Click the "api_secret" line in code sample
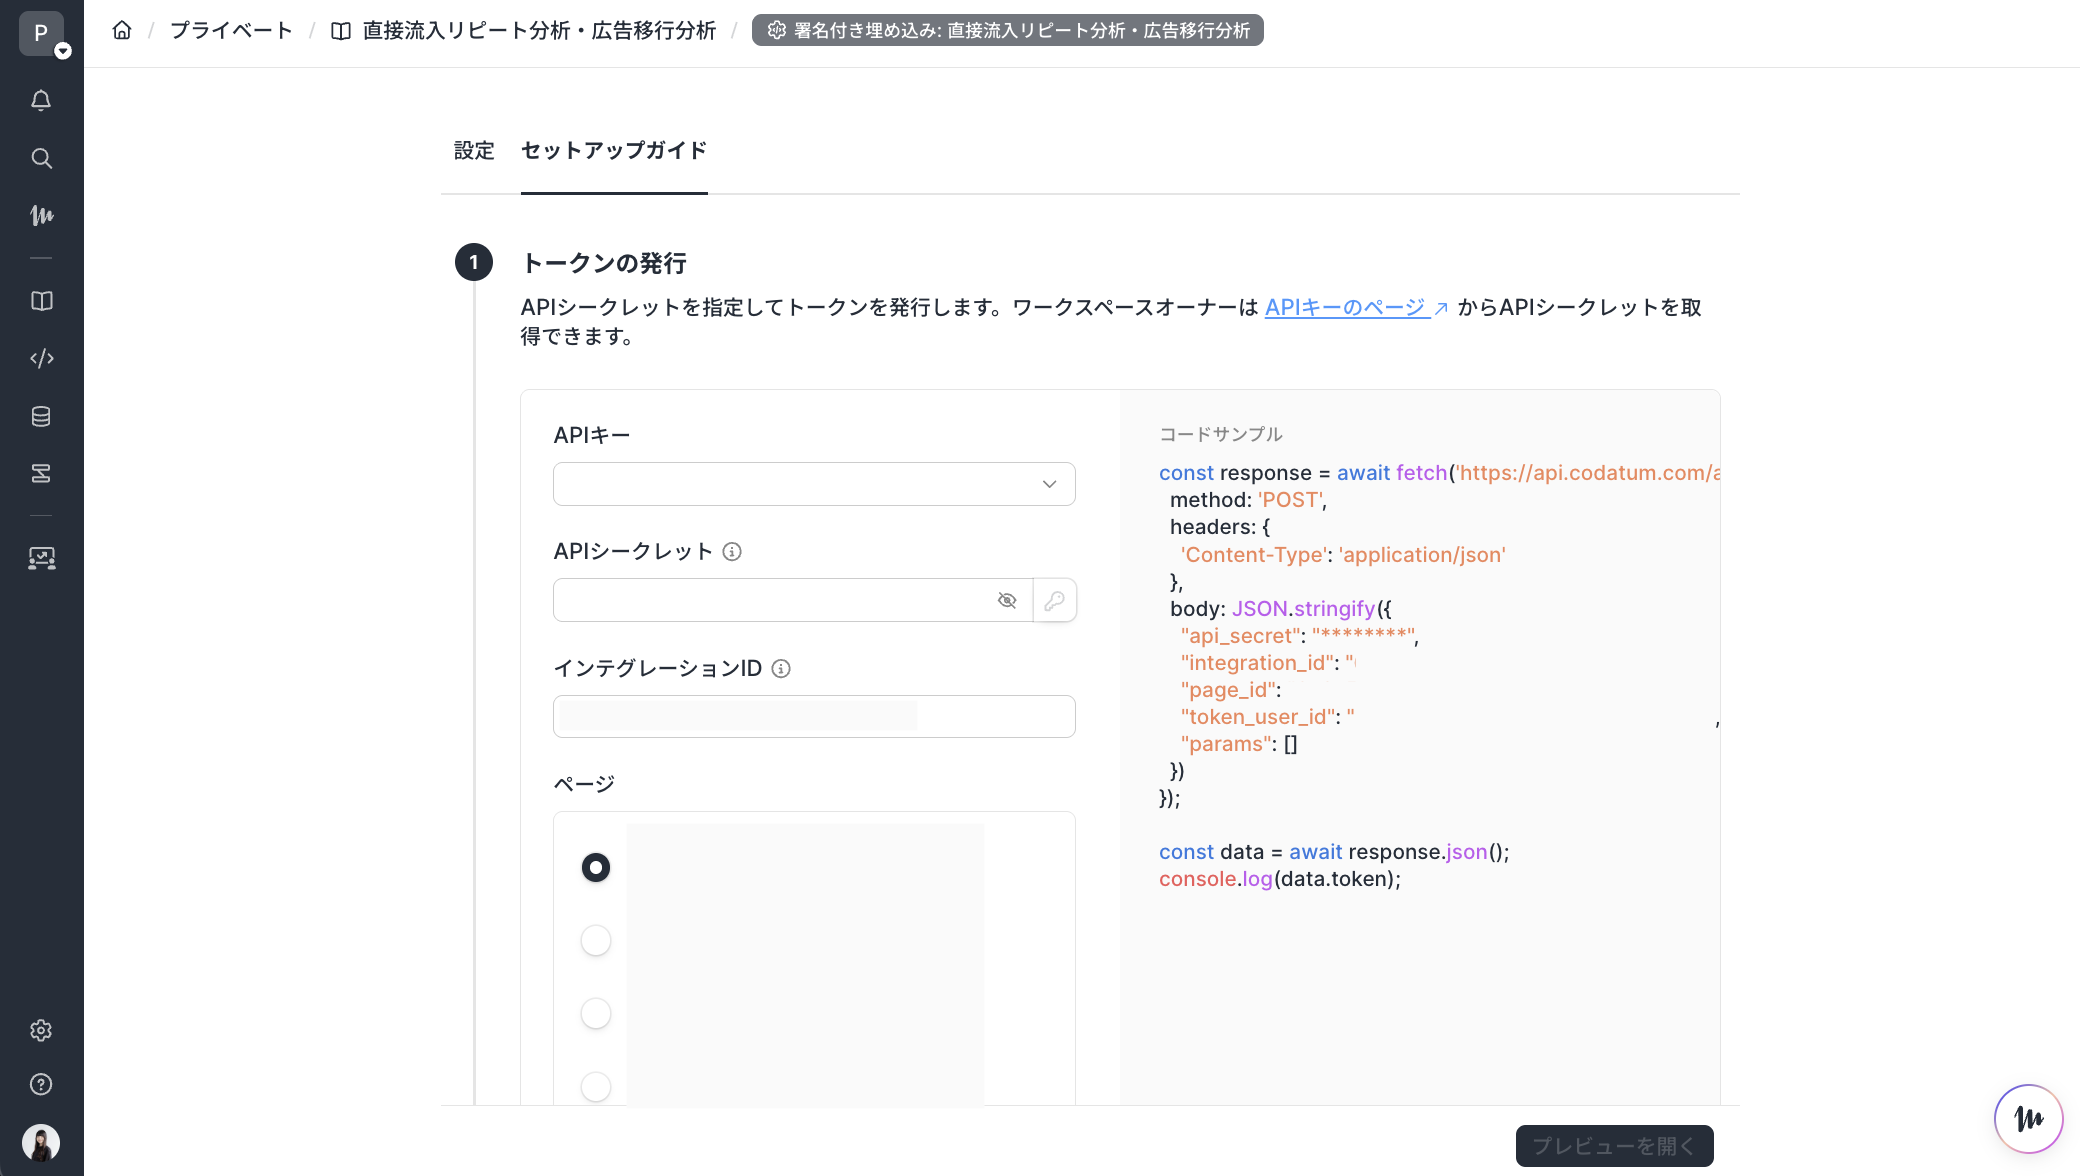This screenshot has height=1176, width=2080. pyautogui.click(x=1299, y=636)
